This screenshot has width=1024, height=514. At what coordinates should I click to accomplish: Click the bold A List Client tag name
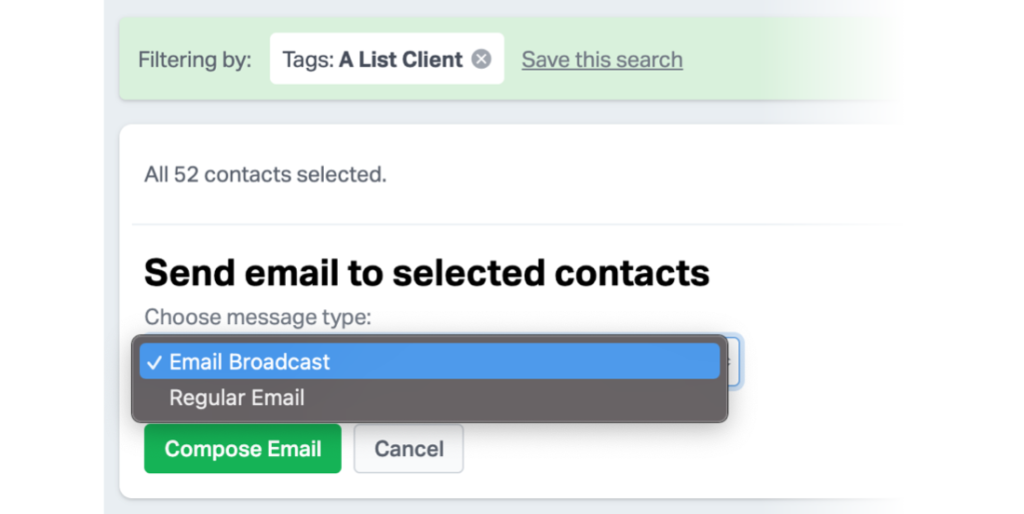tap(401, 59)
